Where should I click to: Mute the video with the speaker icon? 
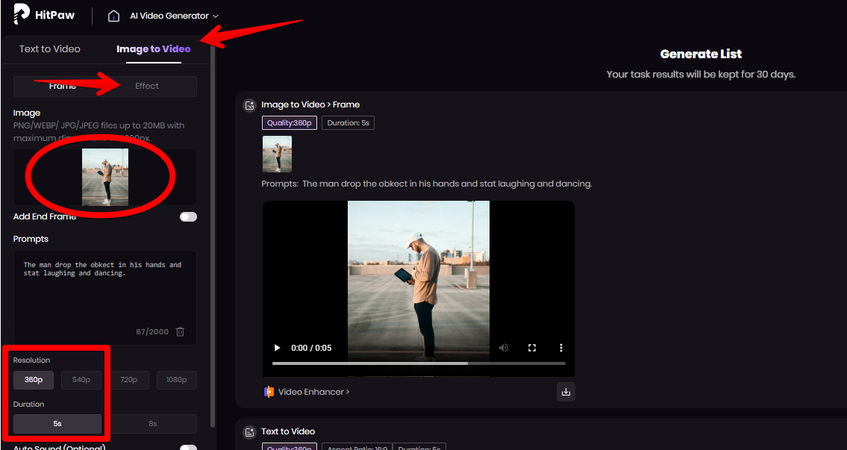click(503, 348)
